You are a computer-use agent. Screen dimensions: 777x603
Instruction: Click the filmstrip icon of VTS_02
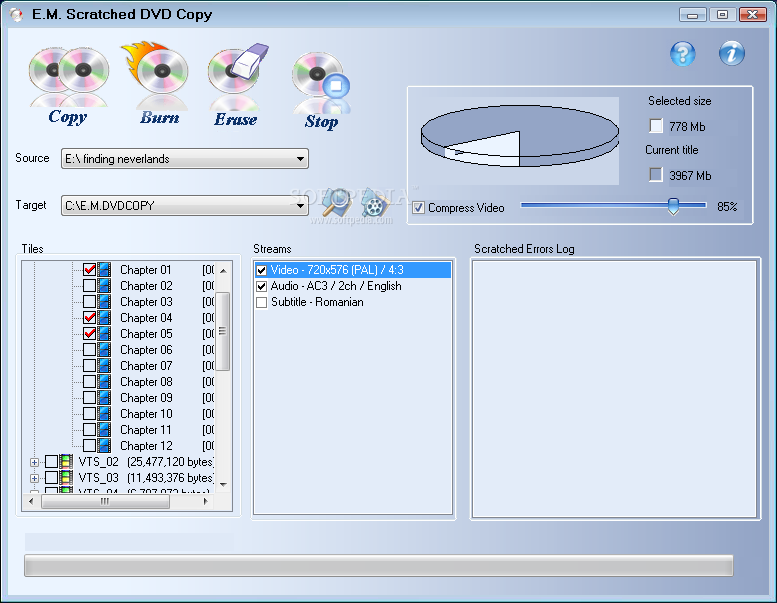66,461
